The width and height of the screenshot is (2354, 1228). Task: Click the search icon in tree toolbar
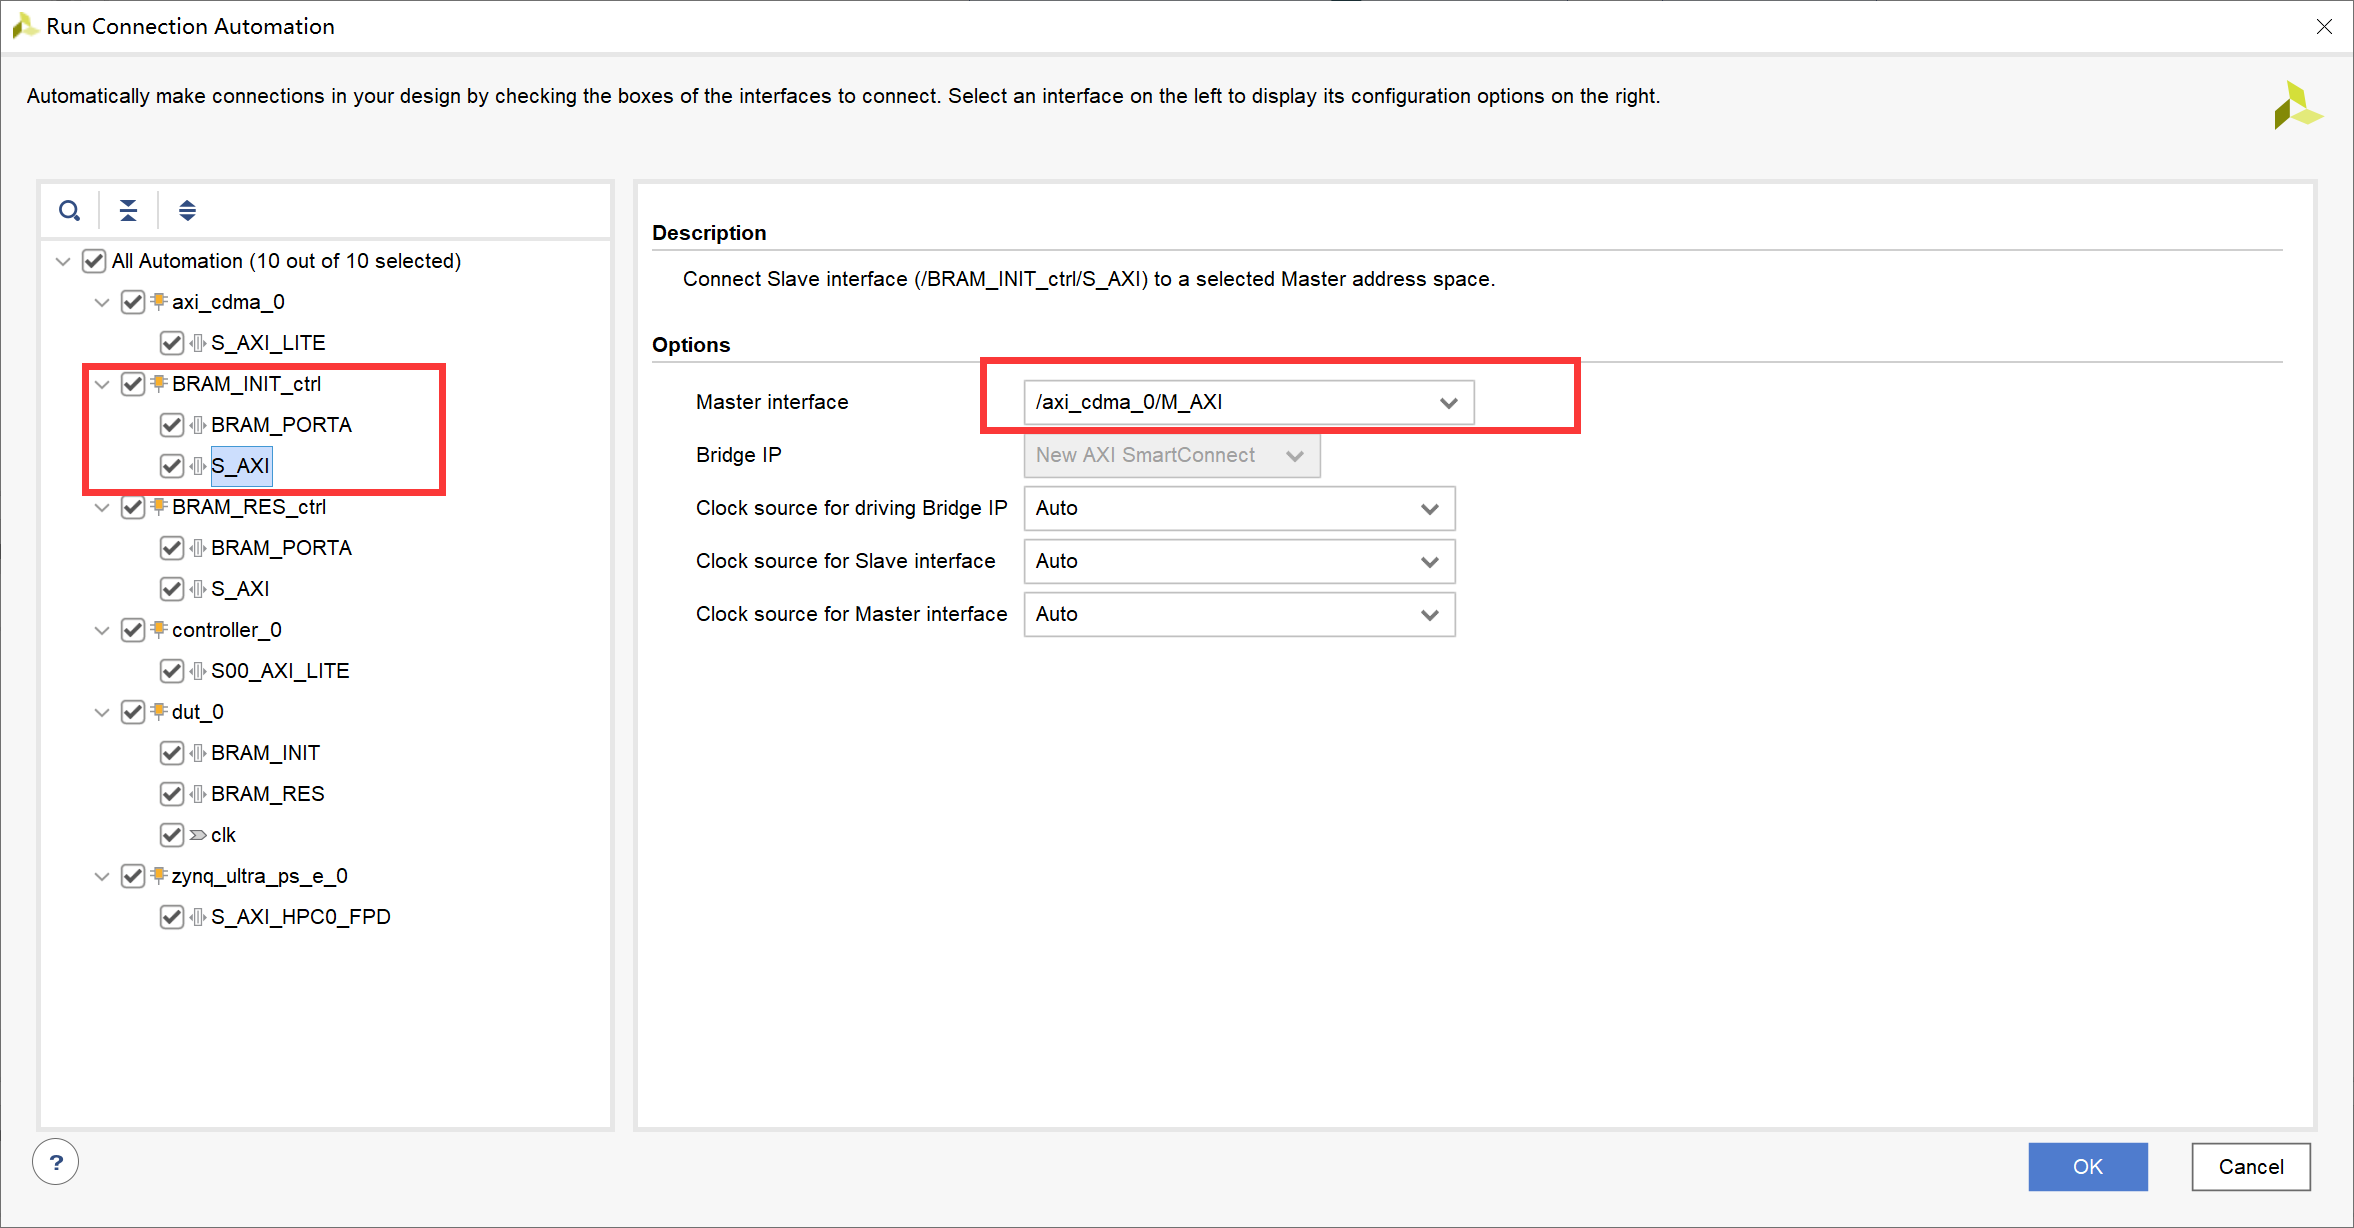click(69, 211)
